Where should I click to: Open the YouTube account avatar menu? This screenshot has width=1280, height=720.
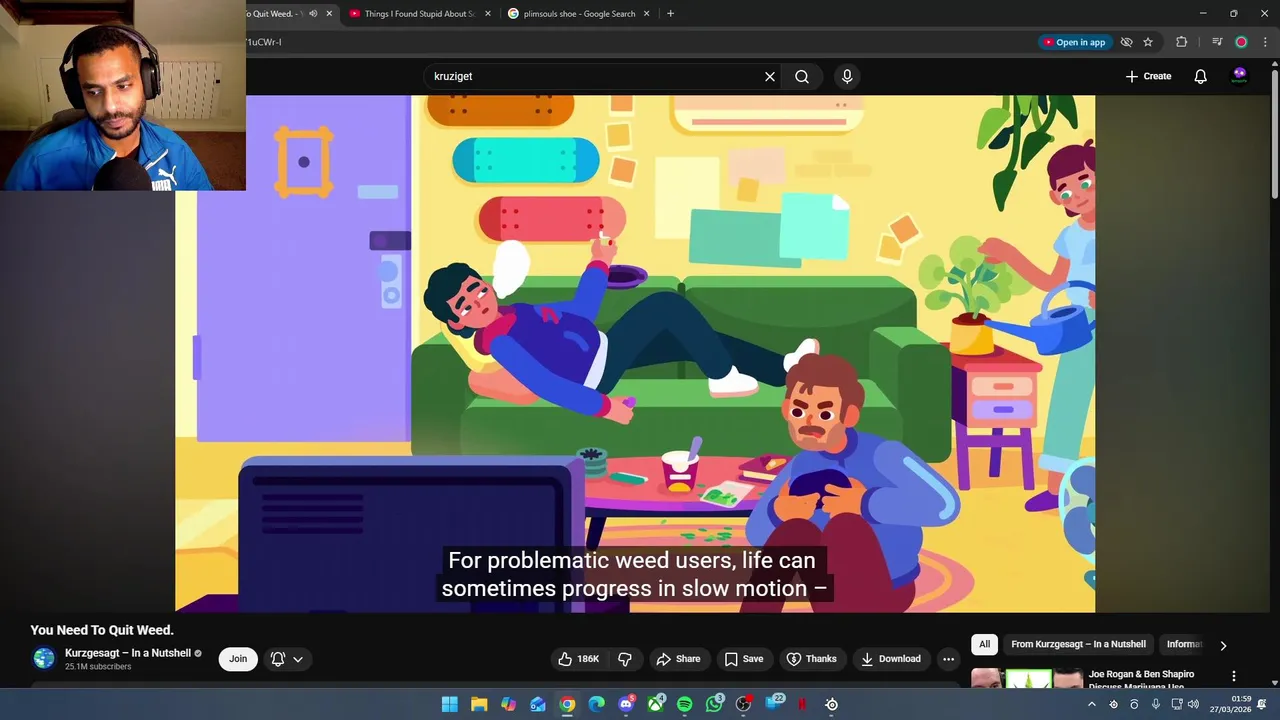pos(1240,76)
